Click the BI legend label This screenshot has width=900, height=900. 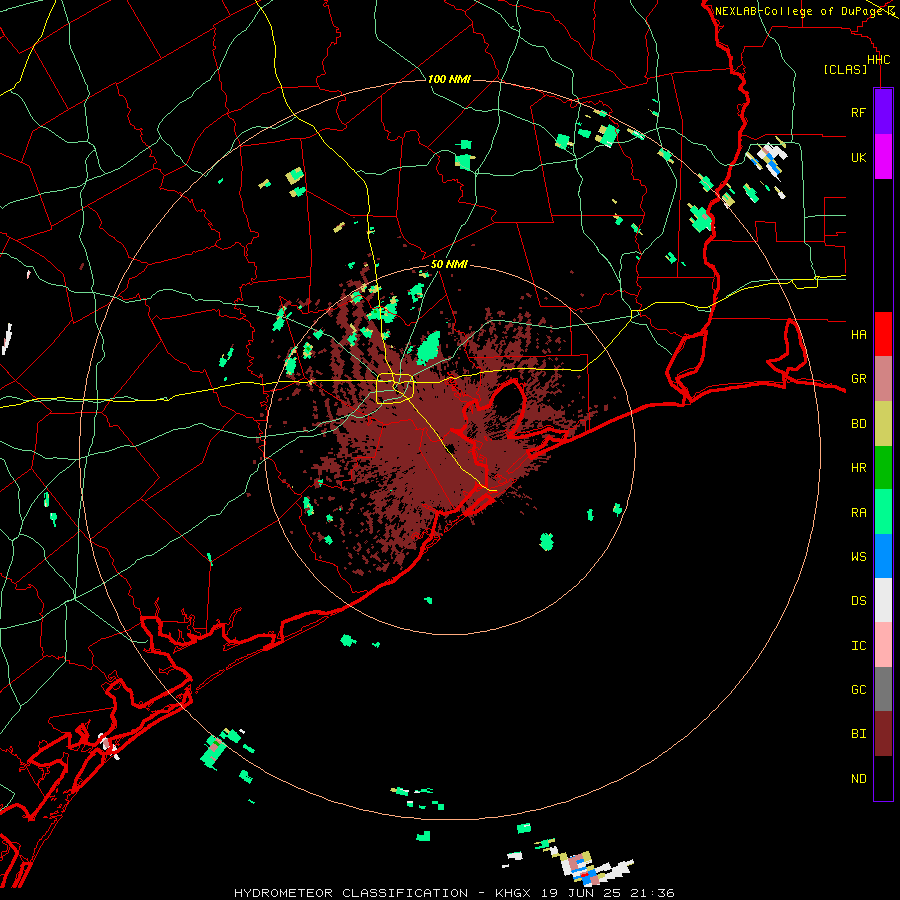[x=858, y=734]
